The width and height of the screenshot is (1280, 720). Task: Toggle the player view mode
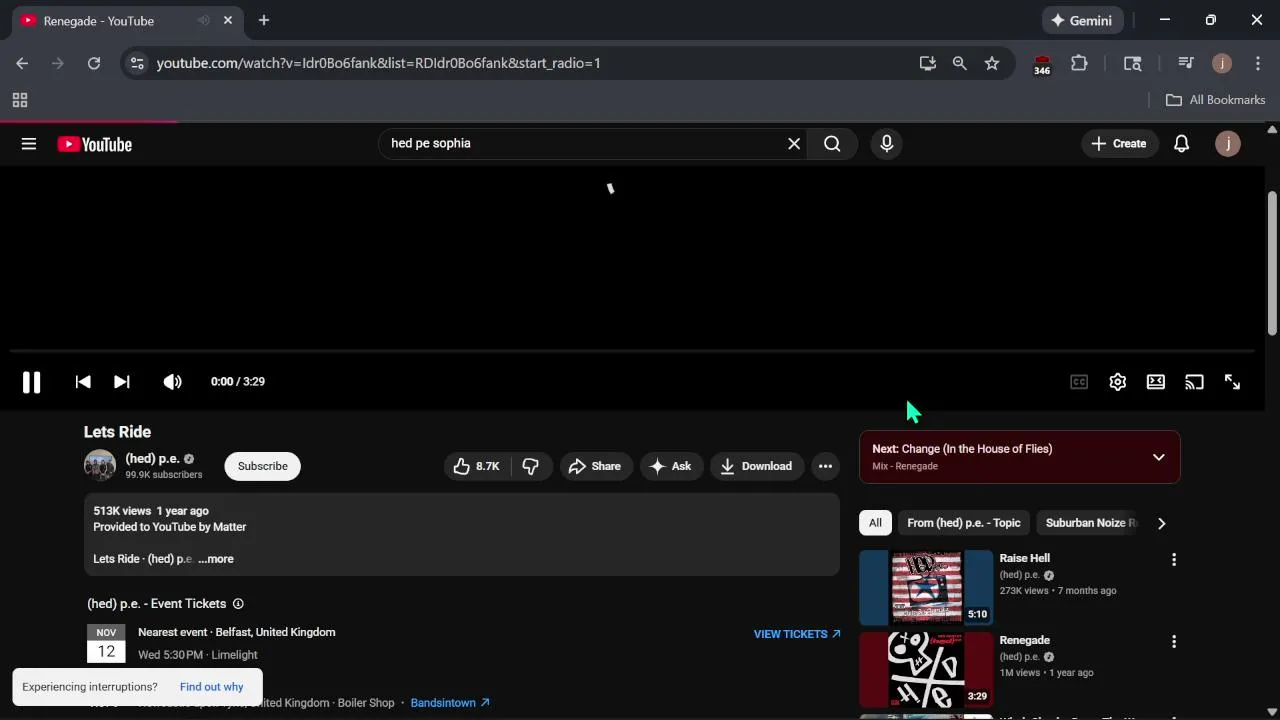(1156, 382)
